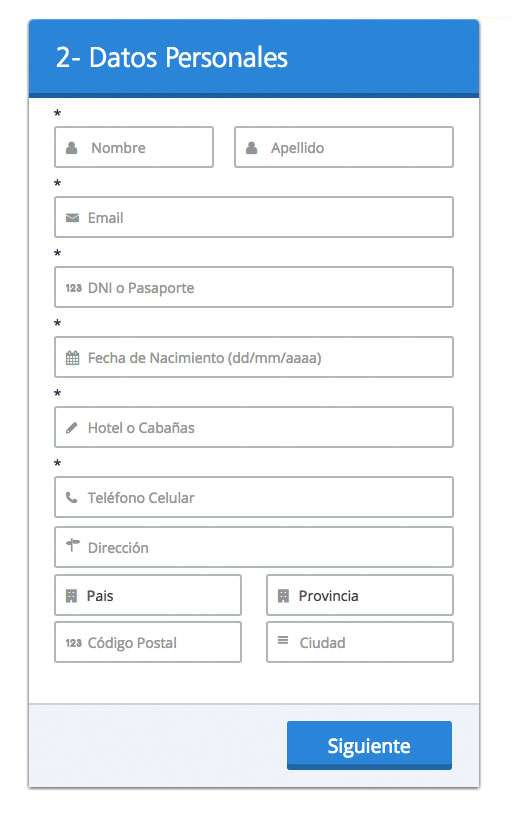Click the pencil icon beside Hotel o Cabañas
The width and height of the screenshot is (513, 821).
tap(72, 428)
